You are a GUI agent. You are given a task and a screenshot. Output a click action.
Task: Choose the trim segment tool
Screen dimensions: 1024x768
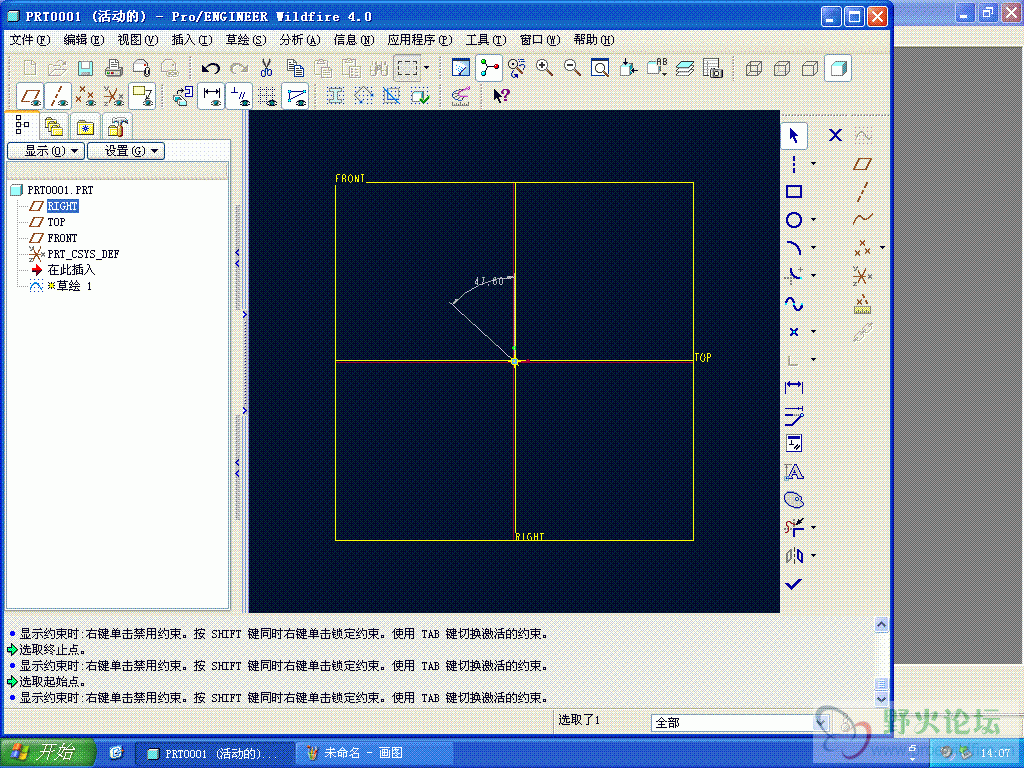(794, 528)
